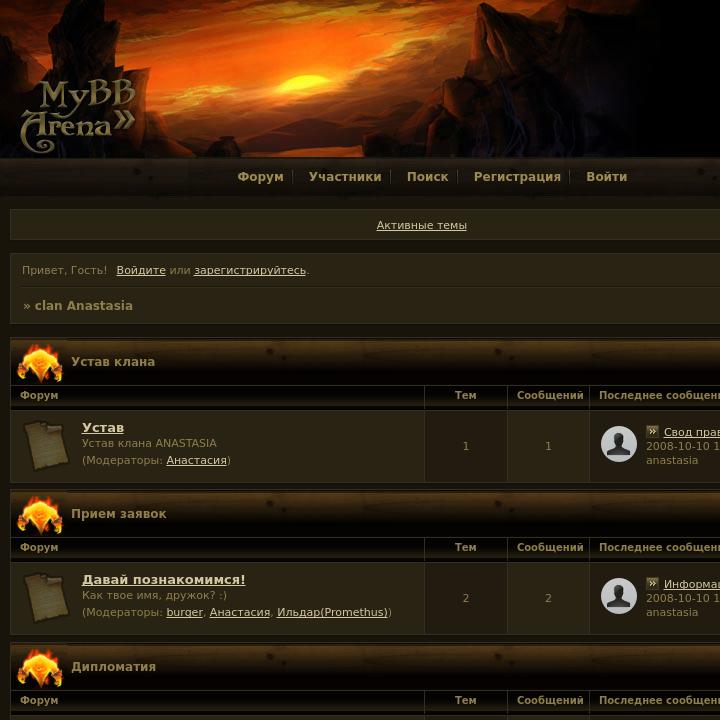Click arrow icon before Информация link
The image size is (720, 720).
click(x=652, y=583)
